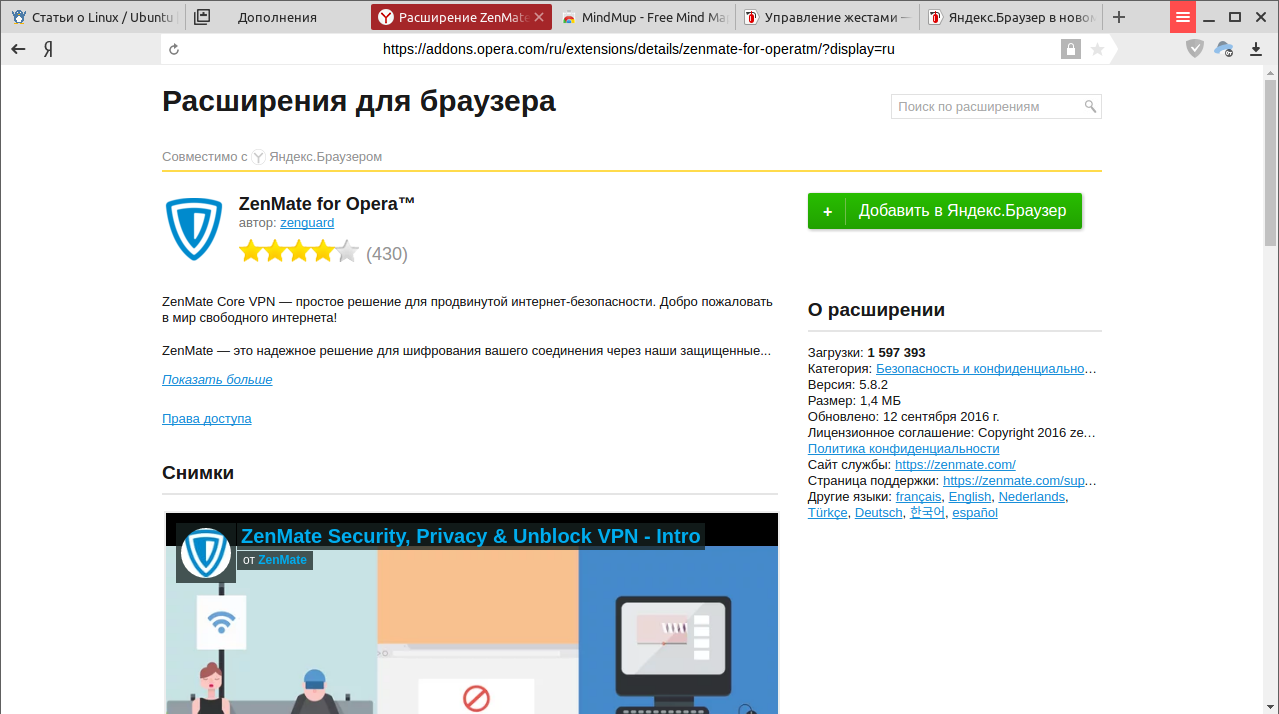The width and height of the screenshot is (1279, 714).
Task: Click the Яндекс.Браузером compatibility text
Action: click(x=325, y=157)
